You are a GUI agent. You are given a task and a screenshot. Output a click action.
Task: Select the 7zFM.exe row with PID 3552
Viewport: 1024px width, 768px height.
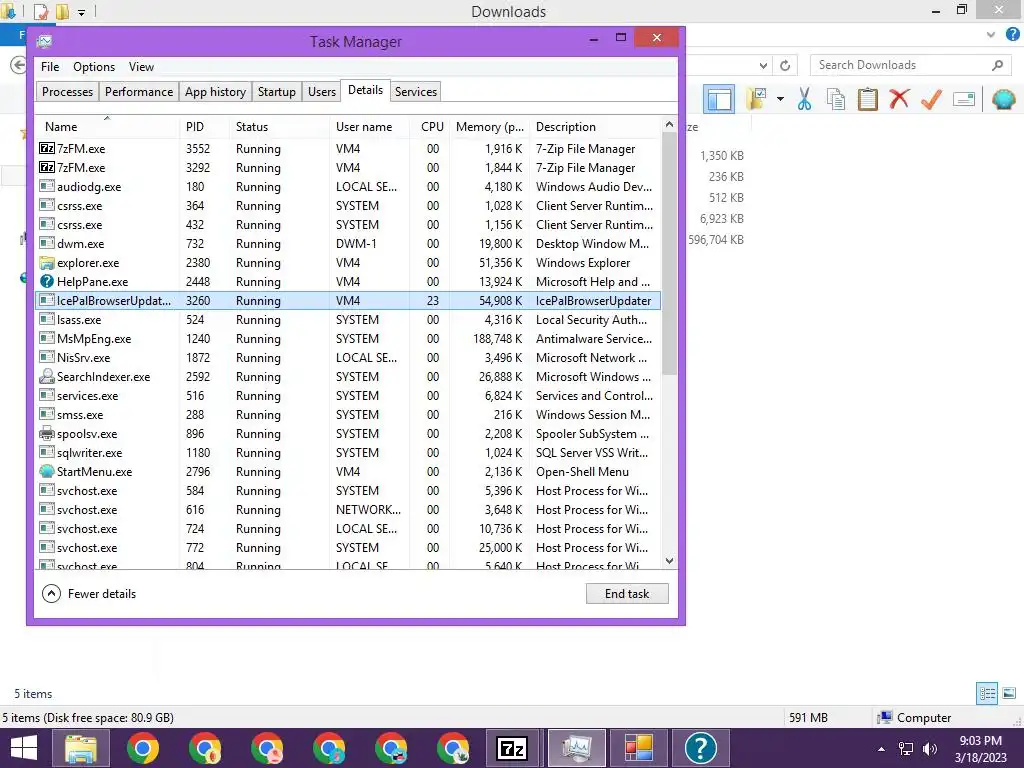348,149
